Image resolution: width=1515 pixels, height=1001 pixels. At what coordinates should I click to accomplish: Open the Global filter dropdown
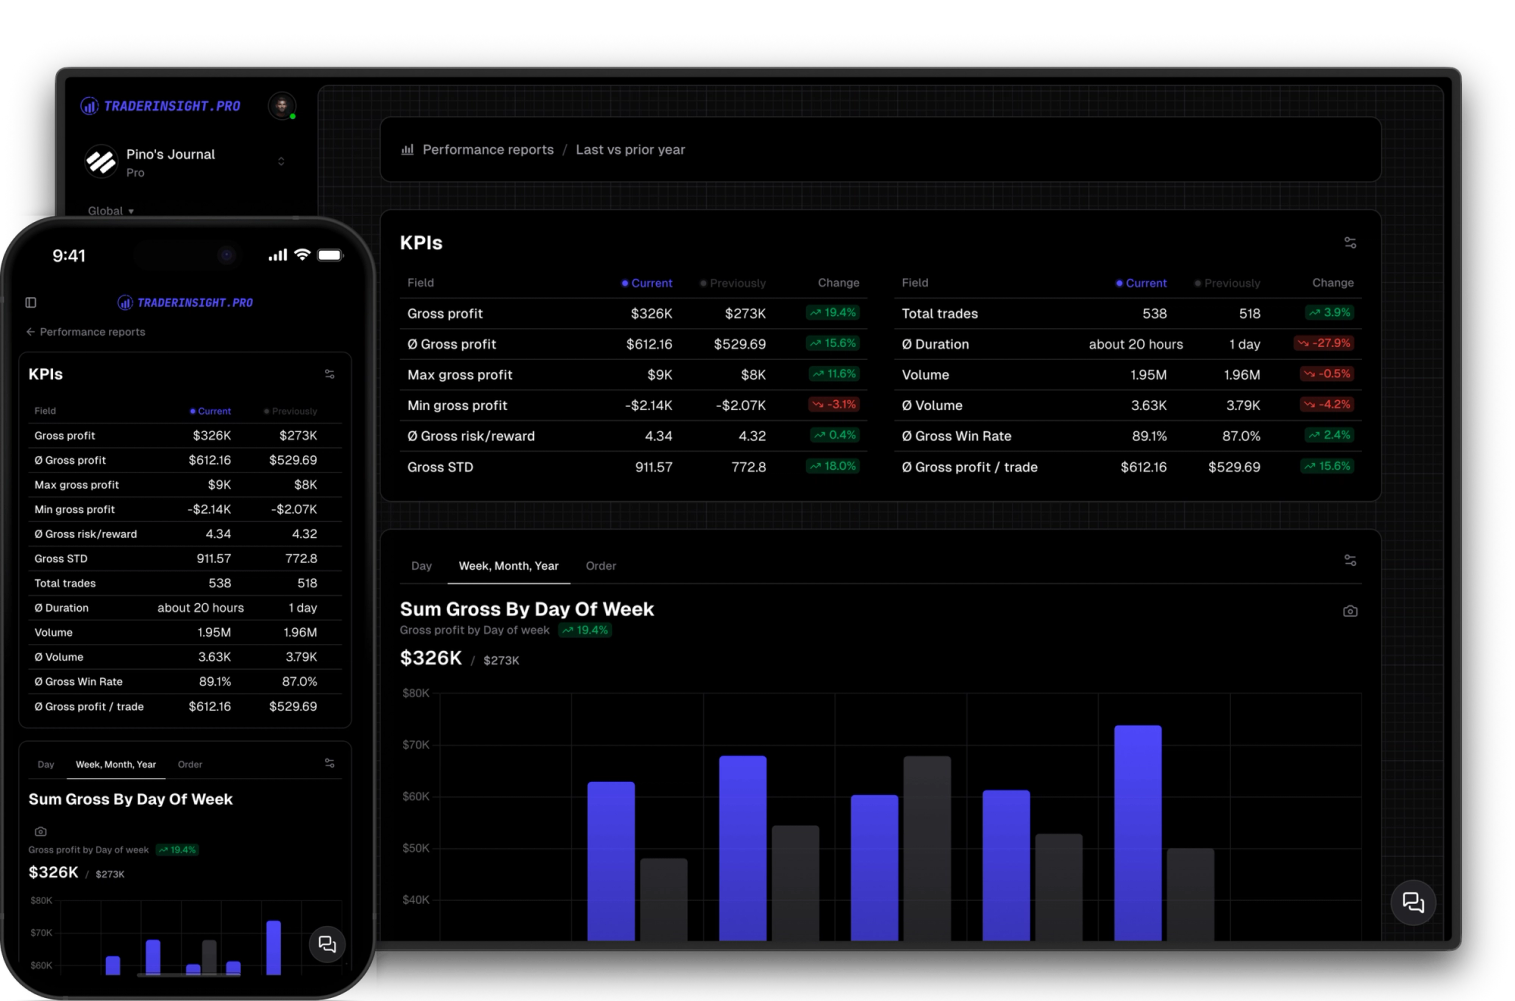[109, 210]
